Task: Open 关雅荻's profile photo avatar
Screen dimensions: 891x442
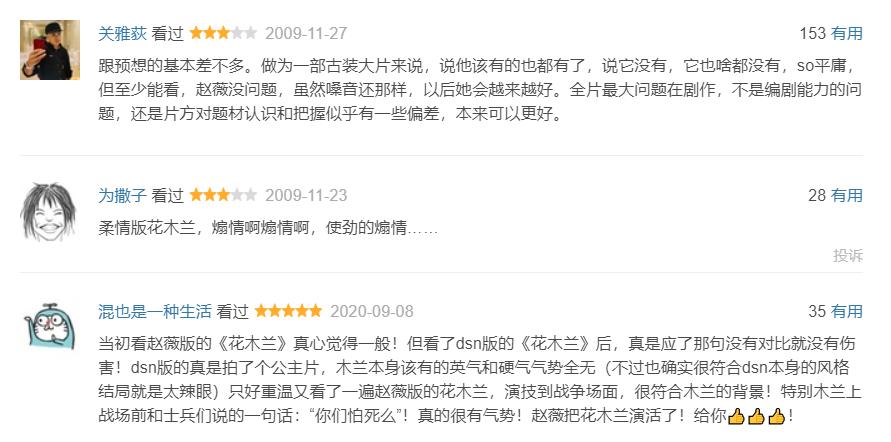Action: tap(50, 50)
